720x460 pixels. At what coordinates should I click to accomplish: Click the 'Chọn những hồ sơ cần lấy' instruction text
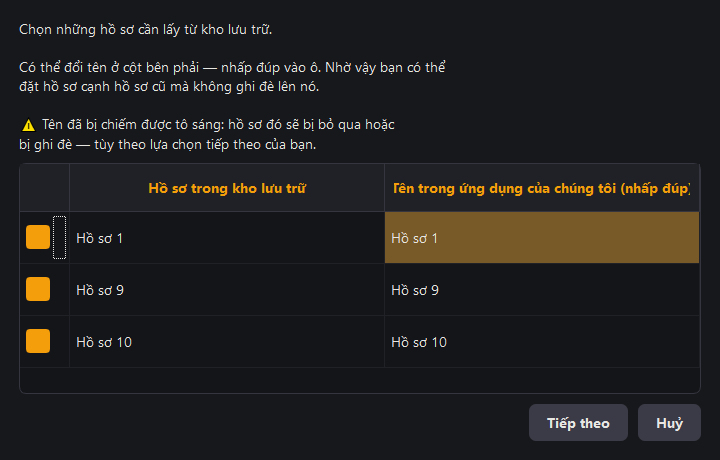click(146, 30)
